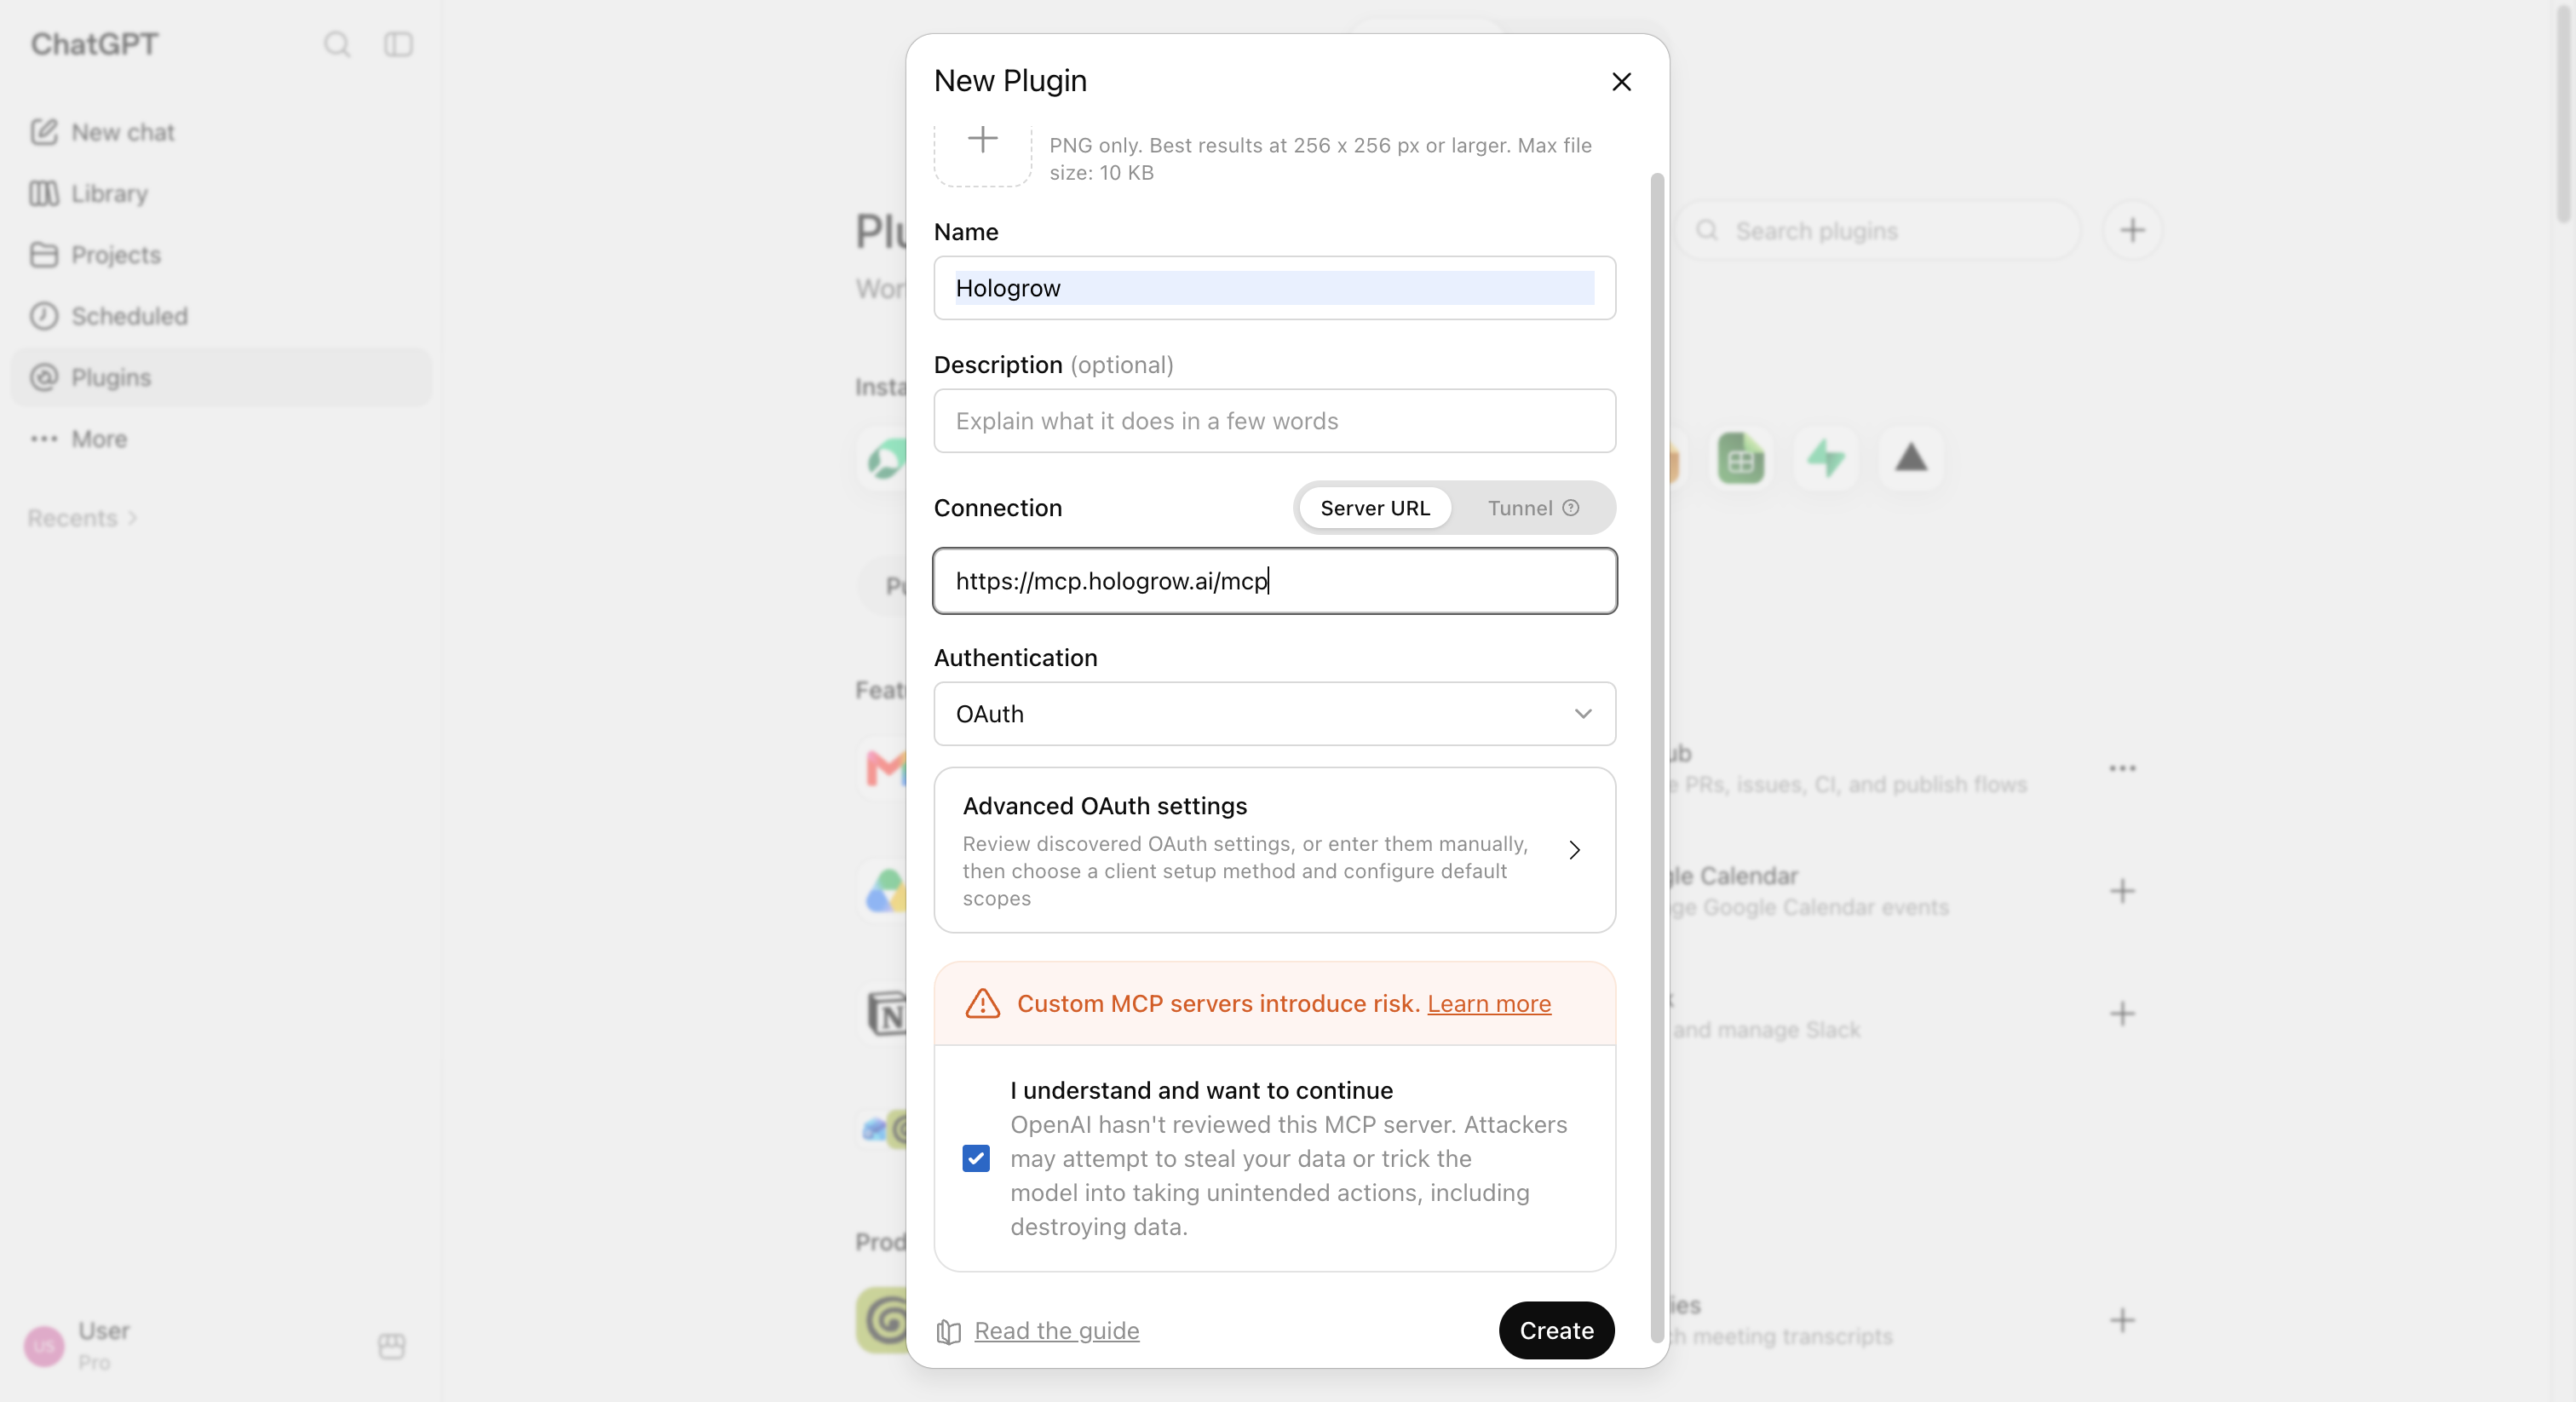Click the dialog scrollbar
Viewport: 2576px width, 1402px height.
tap(1656, 760)
